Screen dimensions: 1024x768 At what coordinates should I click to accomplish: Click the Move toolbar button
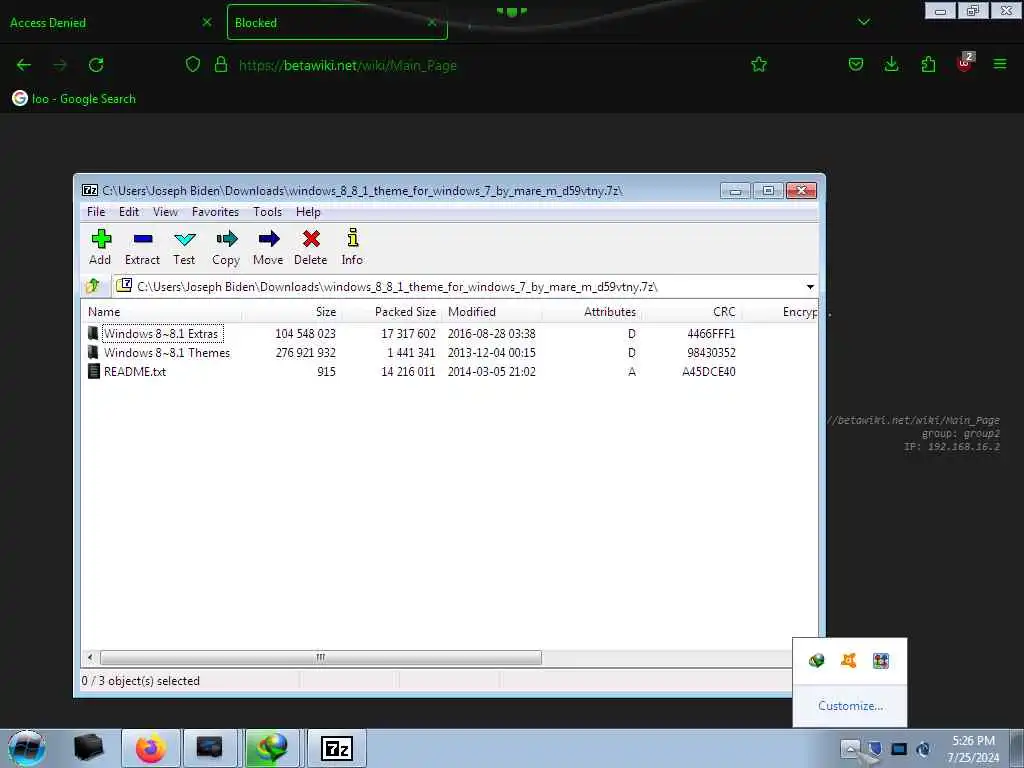click(x=268, y=247)
